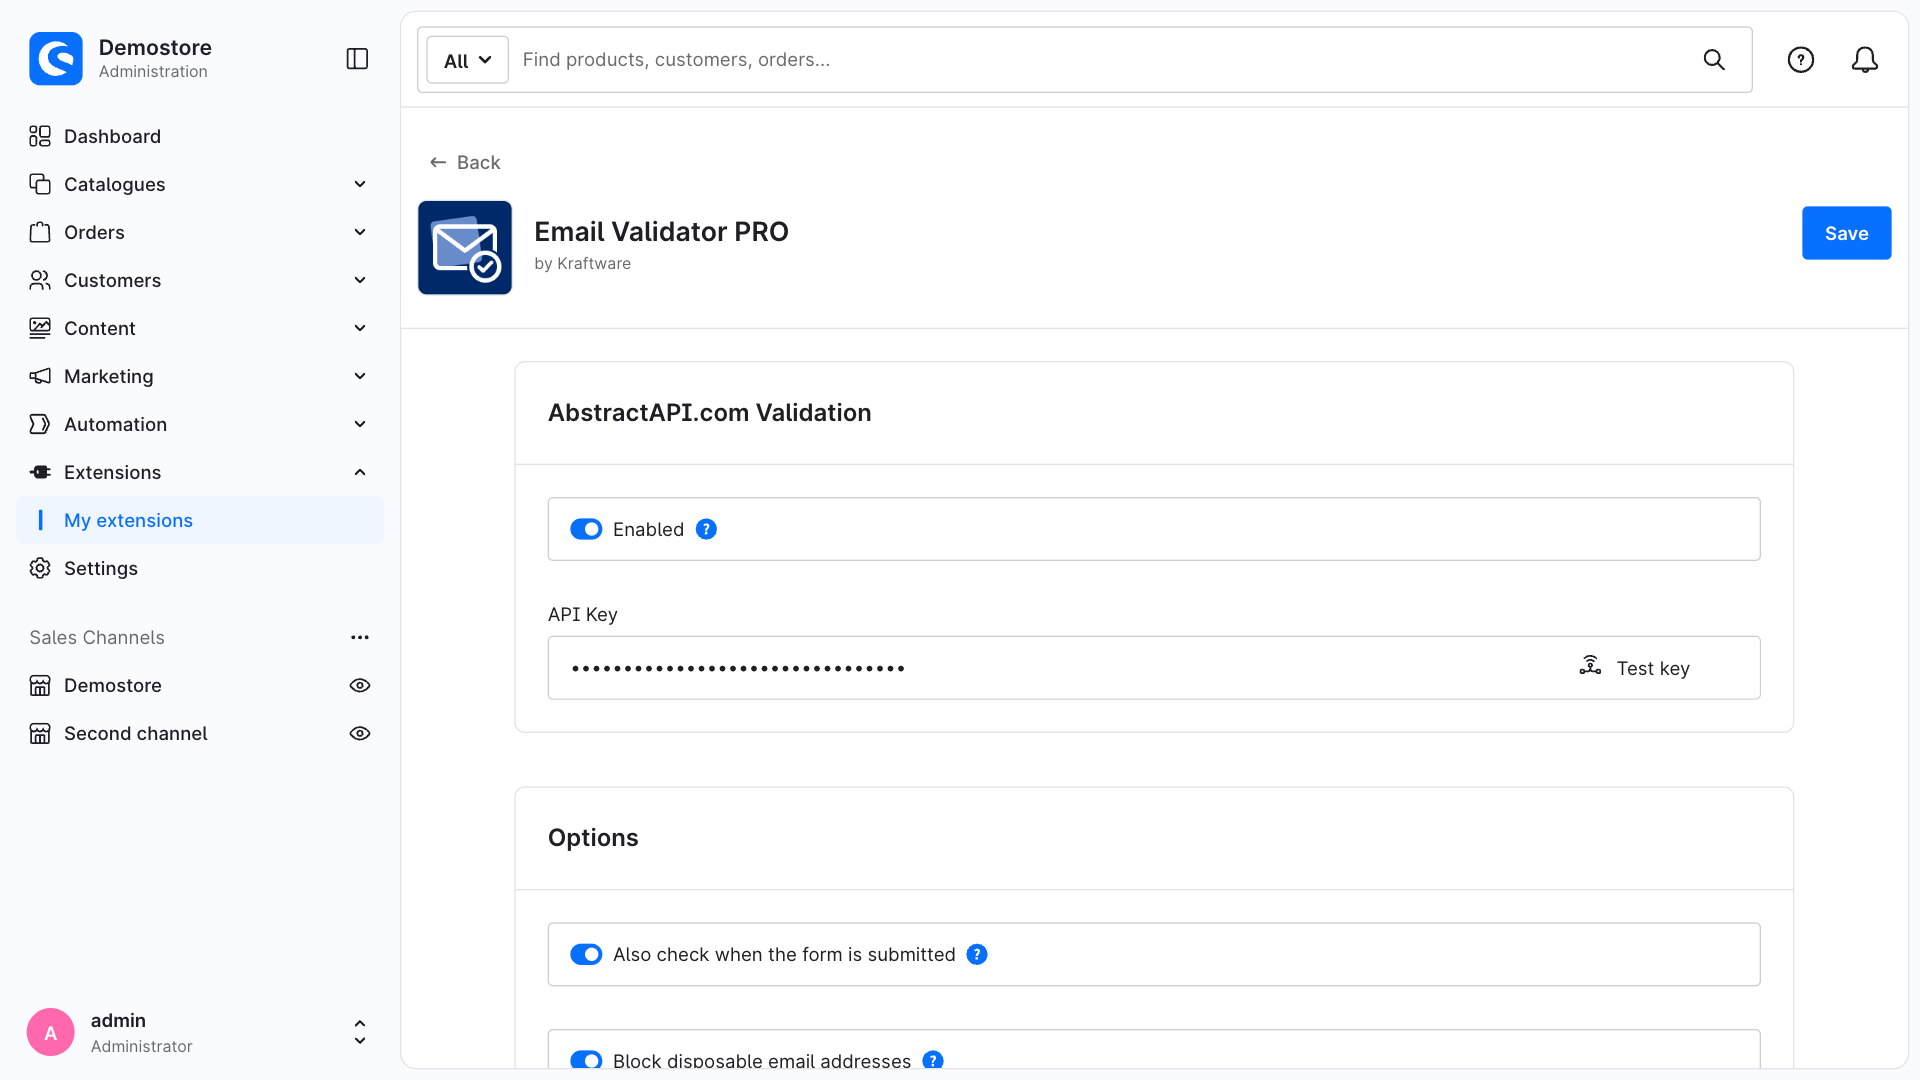
Task: Click the Second channel storefront icon
Action: coord(40,733)
